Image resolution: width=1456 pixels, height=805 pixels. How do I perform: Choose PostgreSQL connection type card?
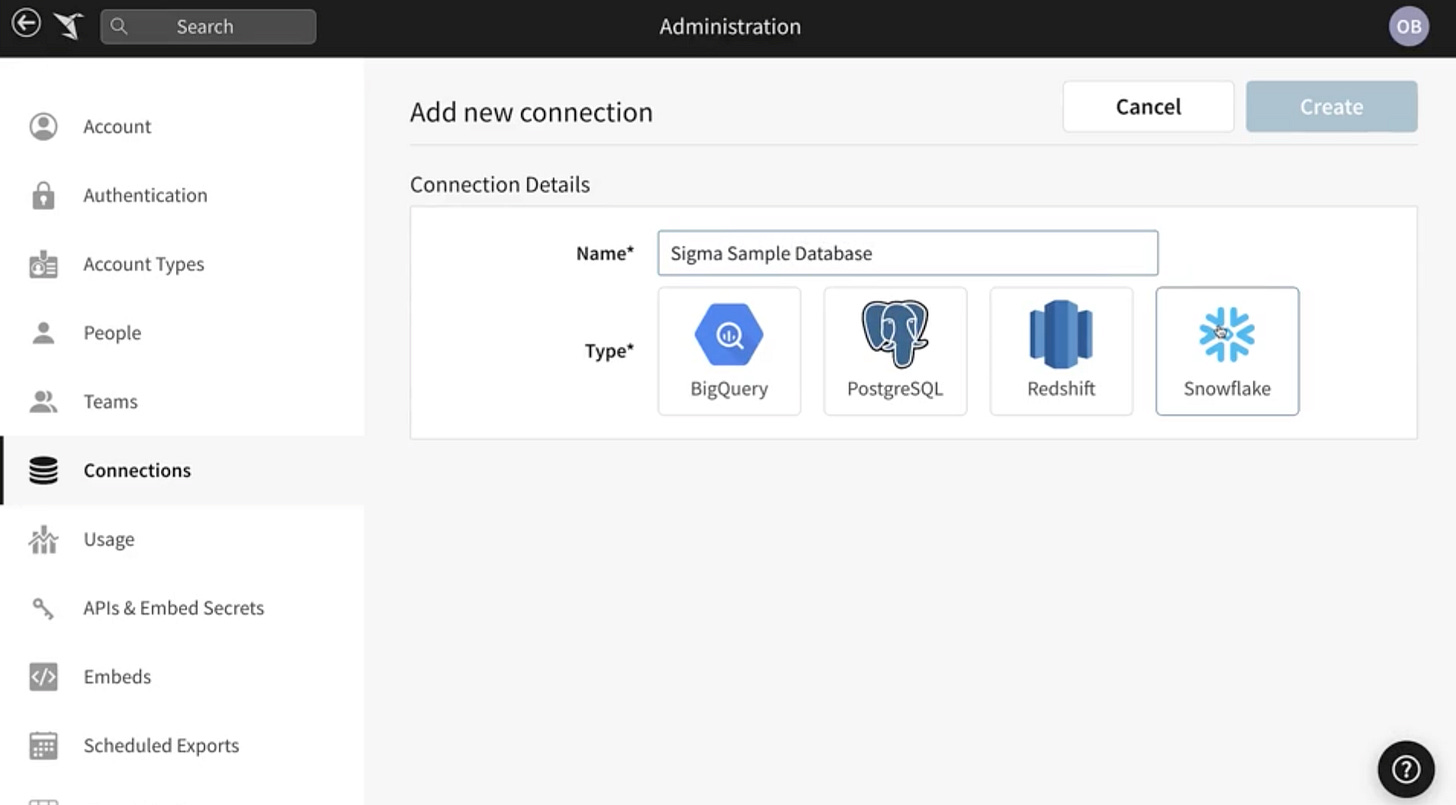(x=895, y=351)
